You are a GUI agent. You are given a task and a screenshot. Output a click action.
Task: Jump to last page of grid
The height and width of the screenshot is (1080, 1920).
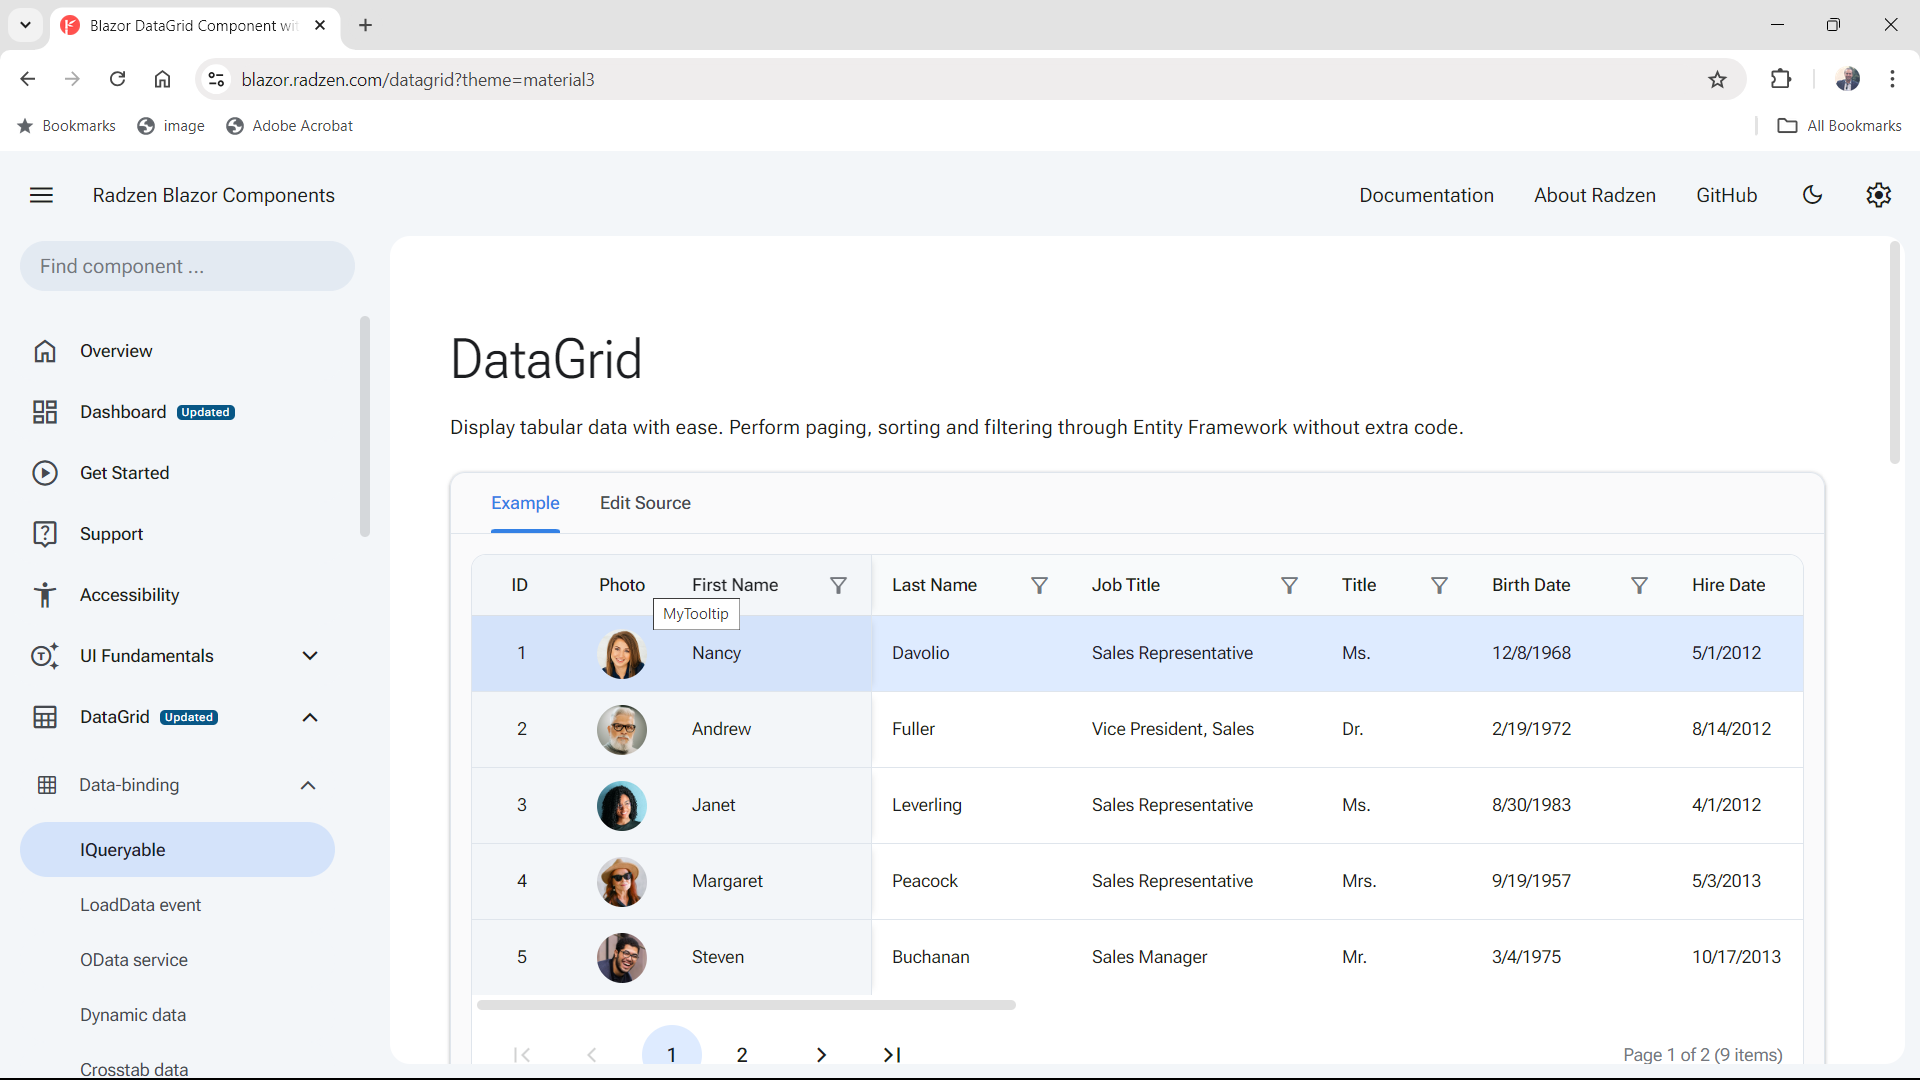pyautogui.click(x=892, y=1055)
